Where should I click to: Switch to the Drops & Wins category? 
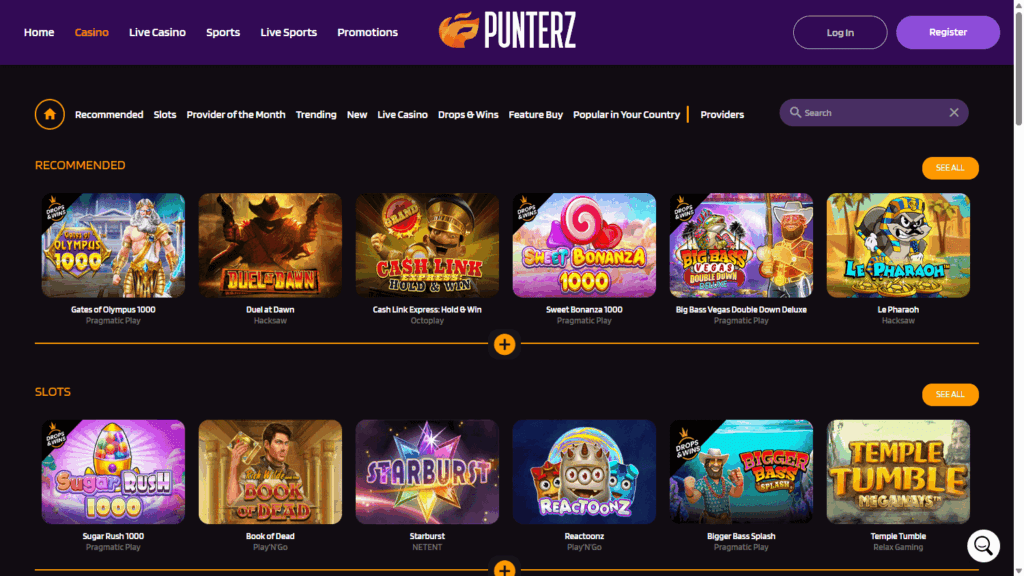coord(468,114)
